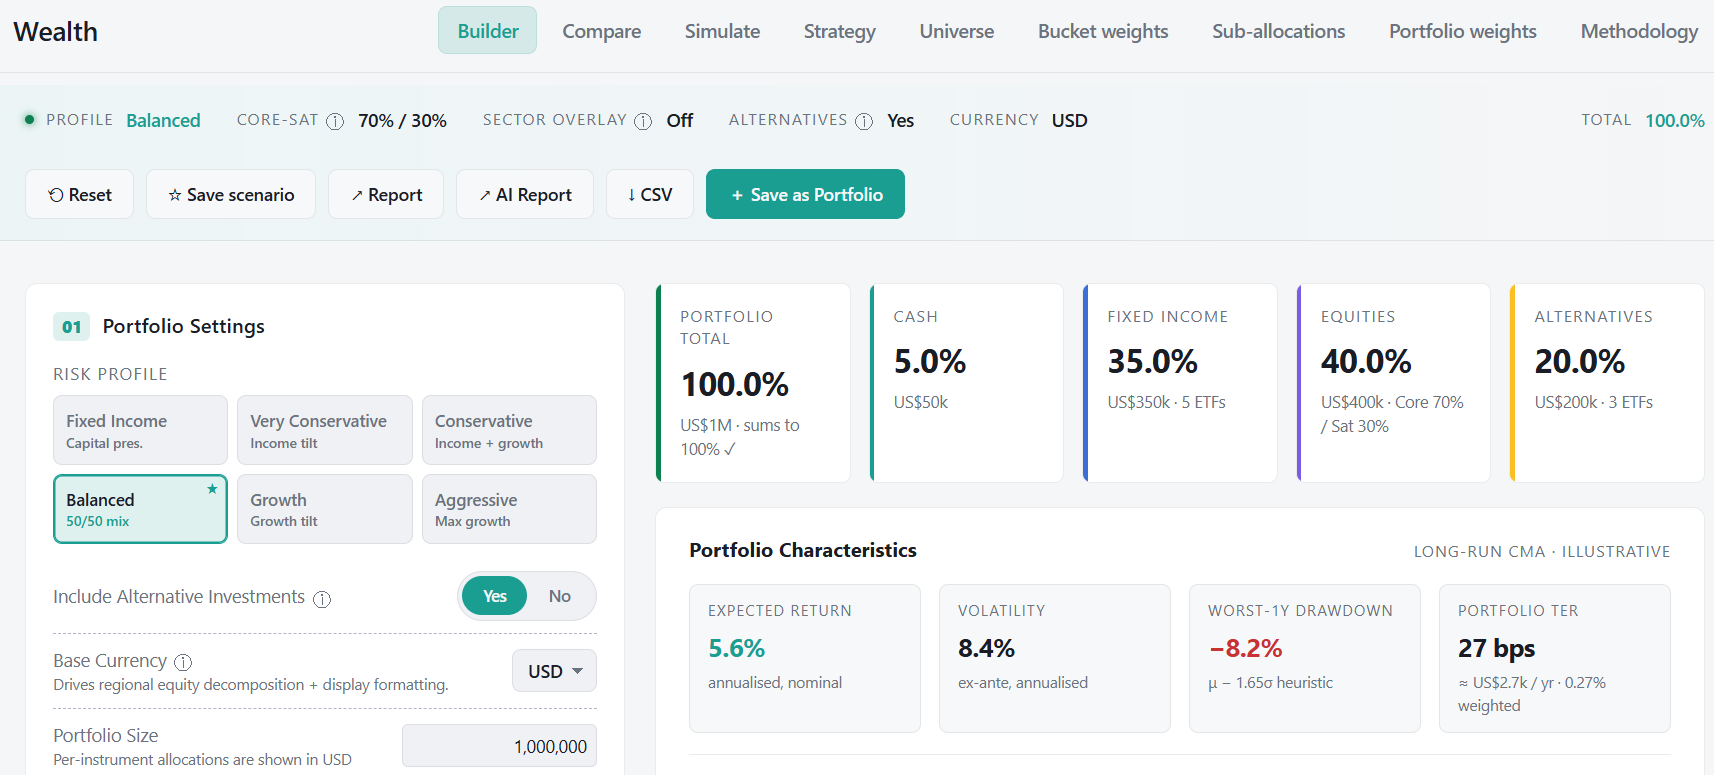Viewport: 1714px width, 775px height.
Task: Open the Report button
Action: coord(386,194)
